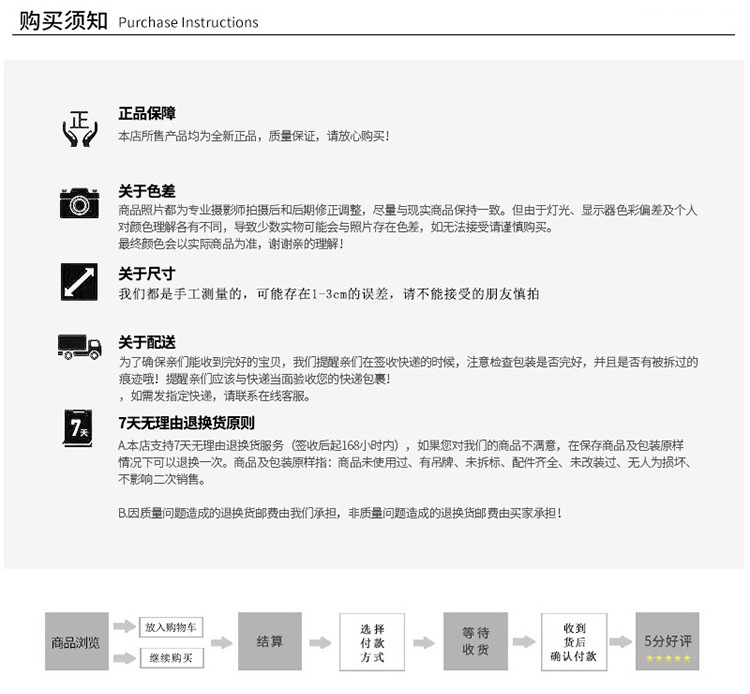Click the line starting 商品照片都为专业摄影师
This screenshot has height=694, width=750.
pyautogui.click(x=408, y=210)
